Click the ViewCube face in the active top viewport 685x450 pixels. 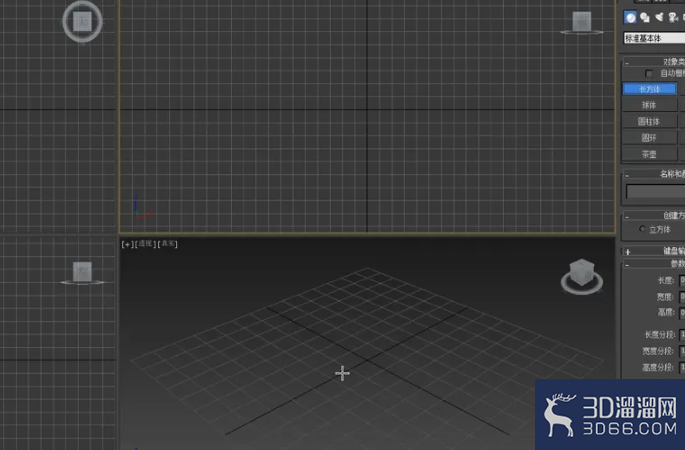582,21
